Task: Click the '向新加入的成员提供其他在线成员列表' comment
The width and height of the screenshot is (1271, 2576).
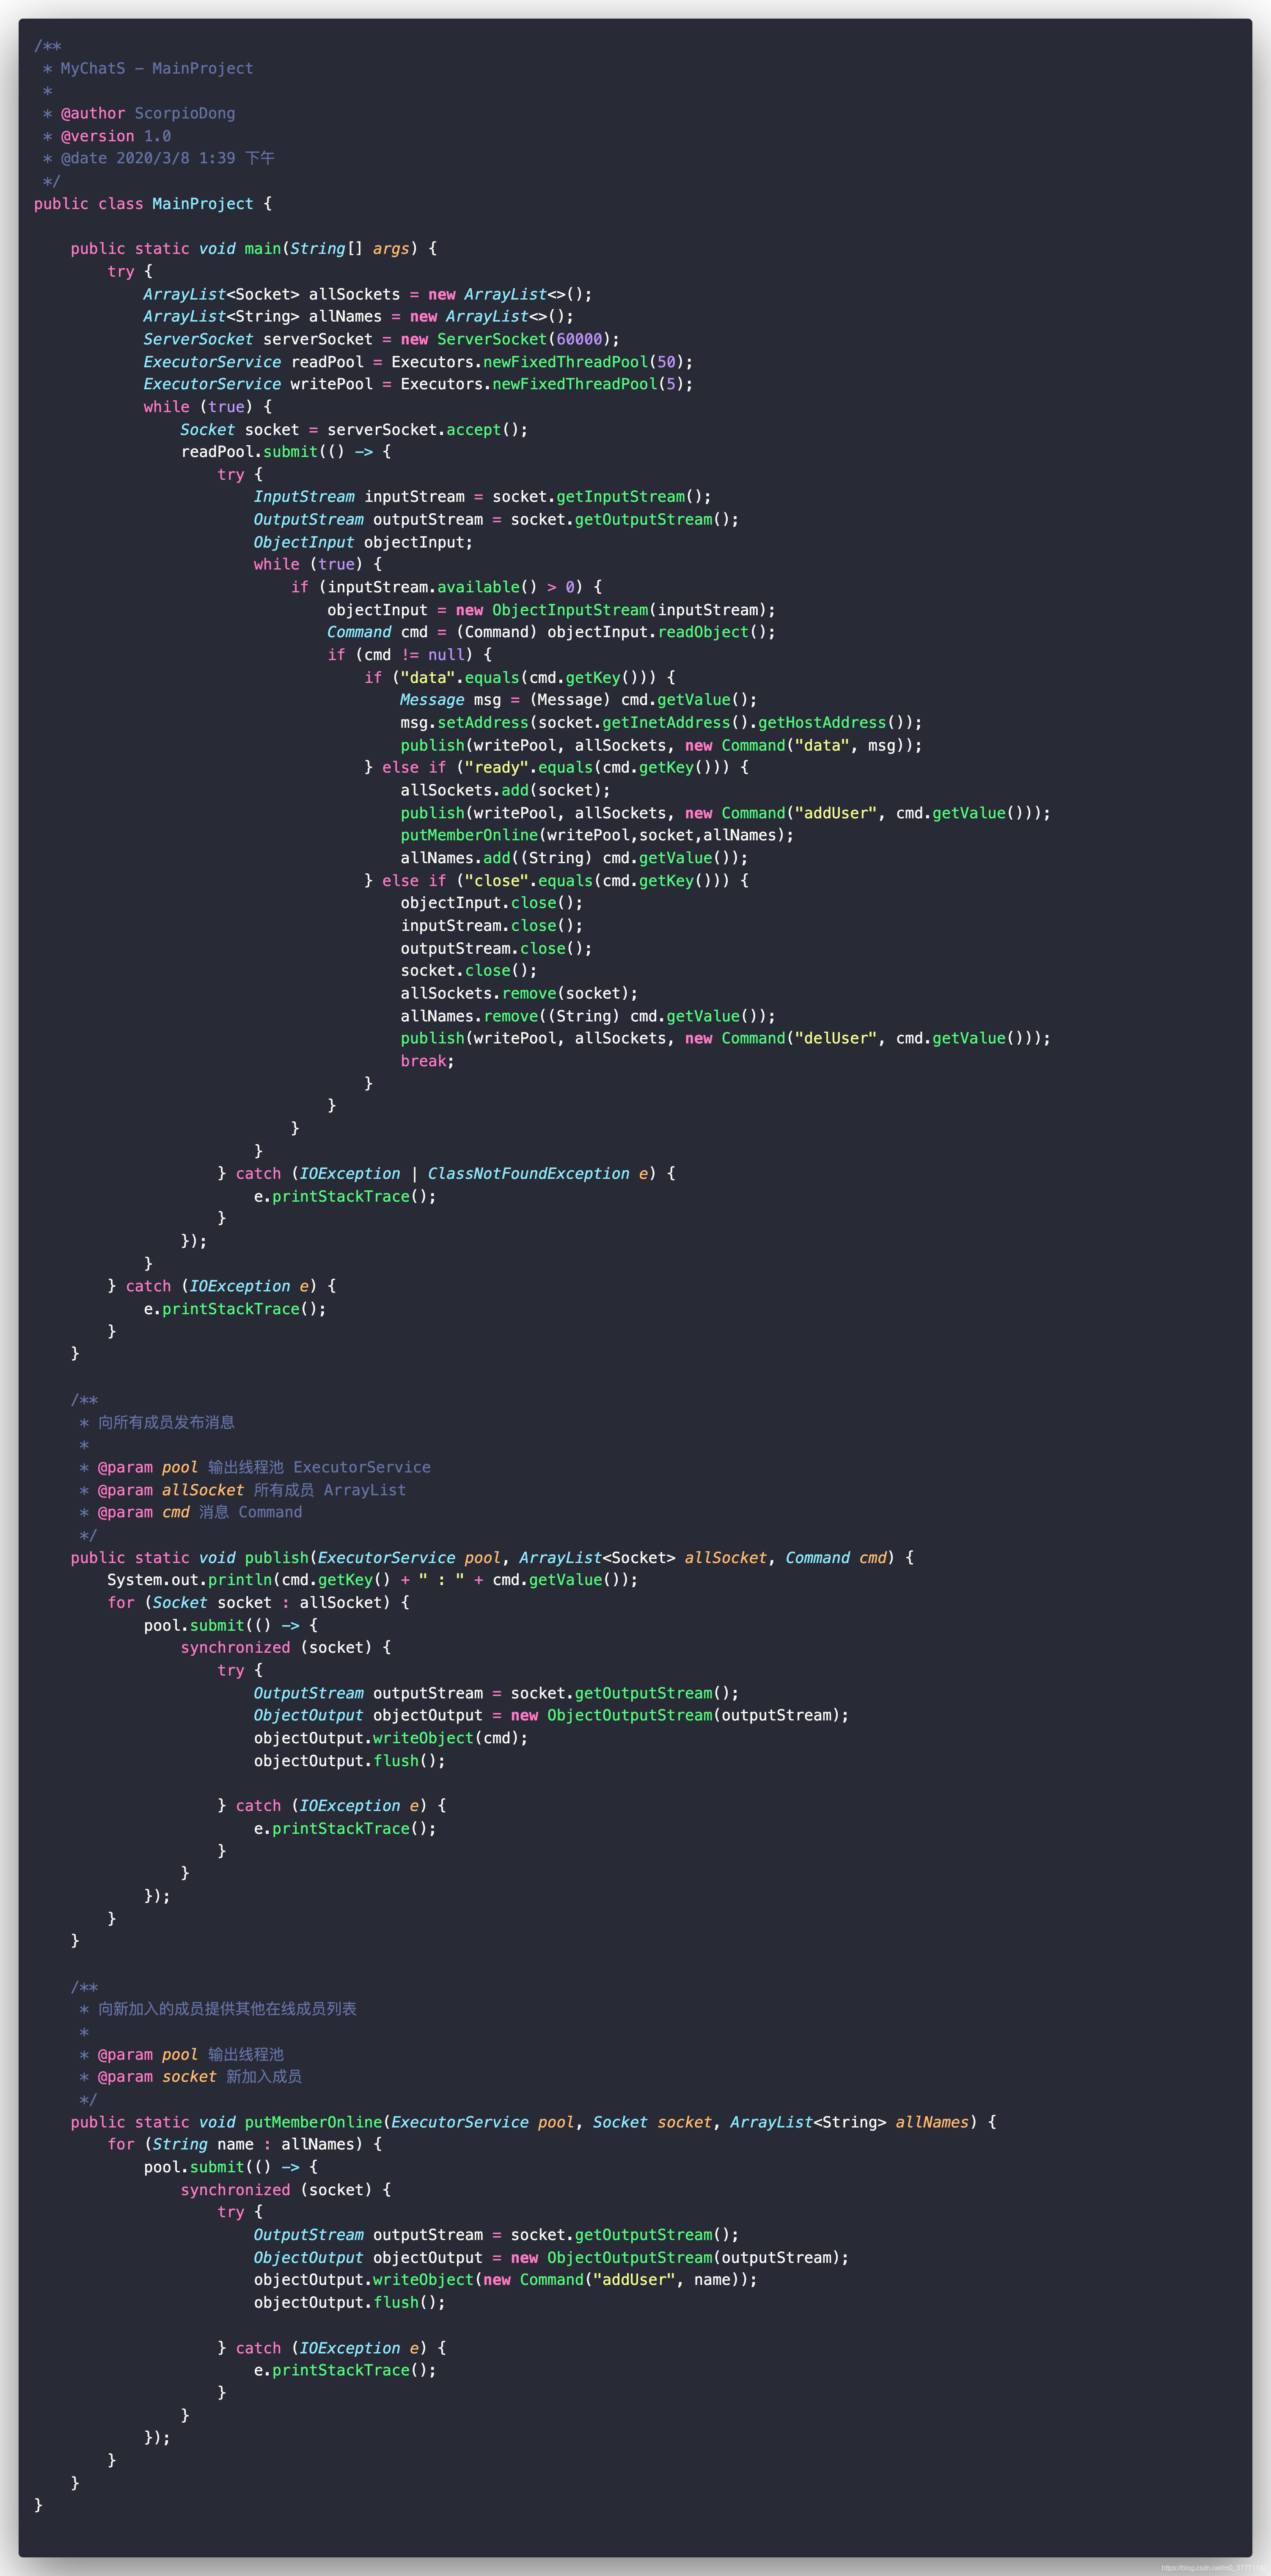Action: tap(217, 2009)
